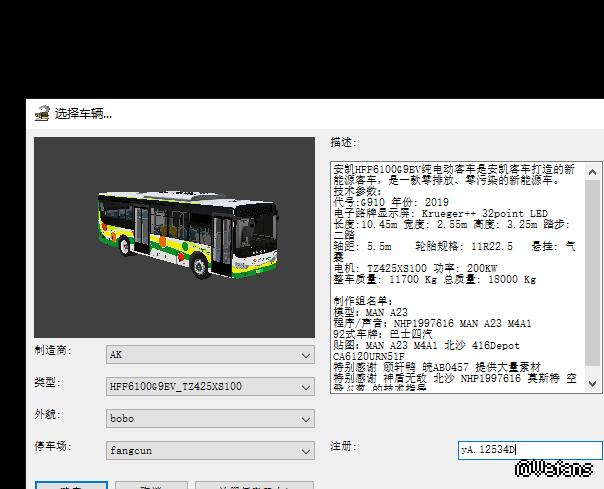This screenshot has width=604, height=489.
Task: Open the 类型 dropdown showing HFF6100G9EV_TZ425XS100
Action: (x=210, y=386)
